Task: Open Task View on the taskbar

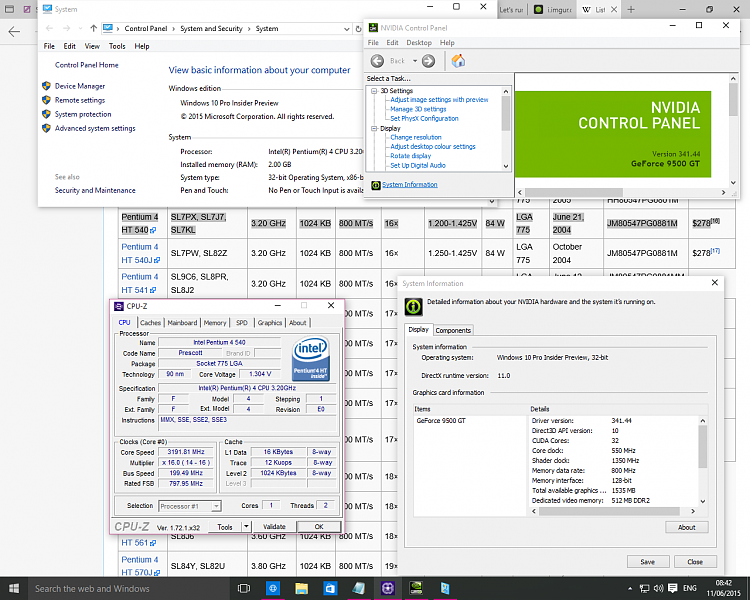Action: click(244, 589)
